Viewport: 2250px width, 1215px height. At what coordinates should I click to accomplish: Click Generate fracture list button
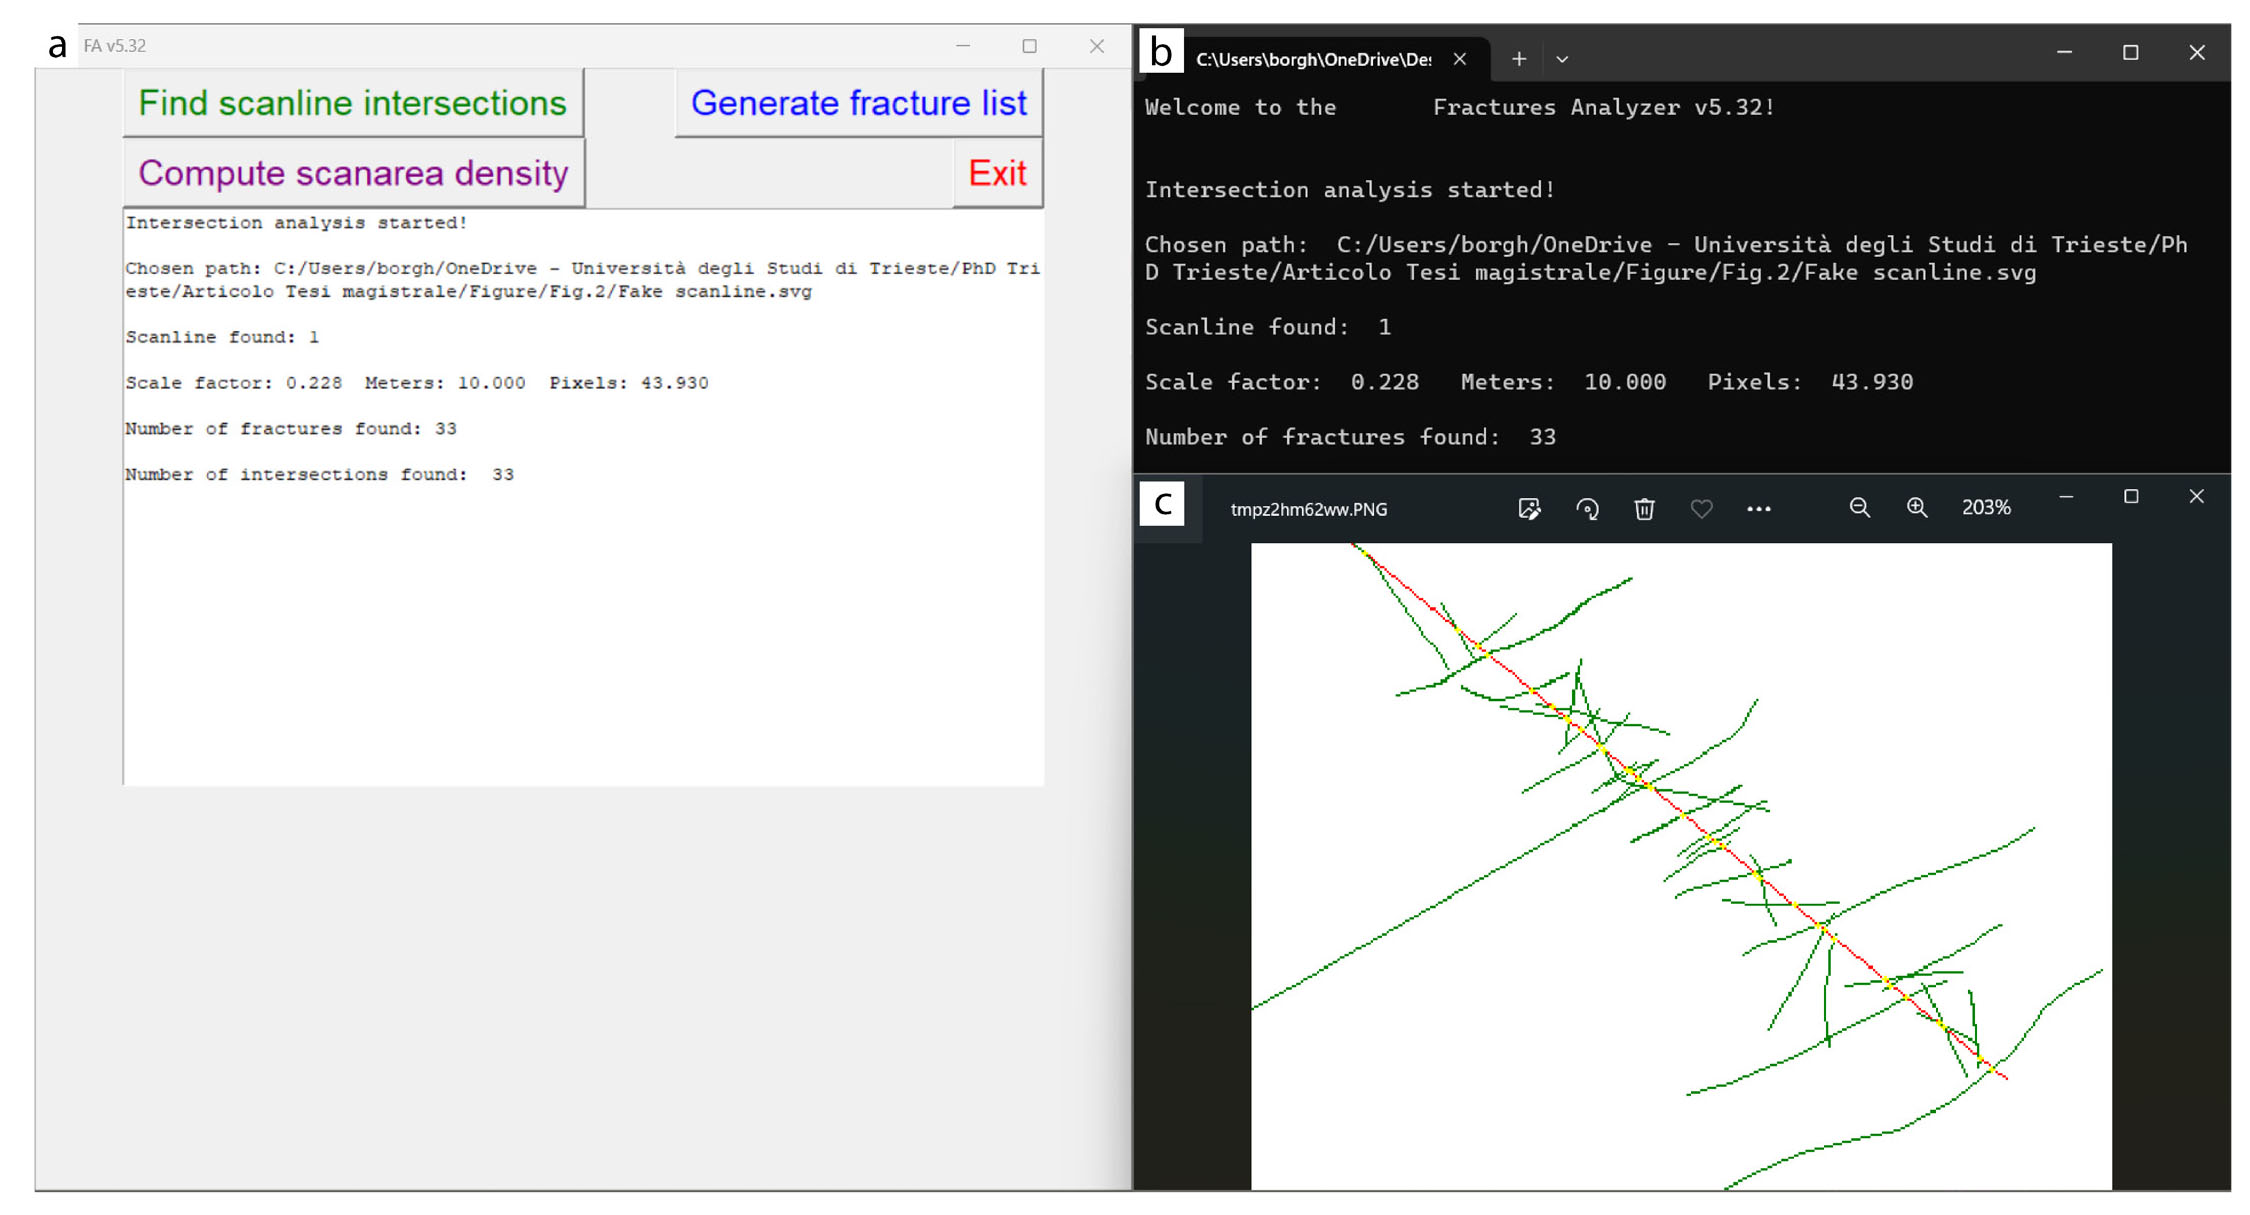pos(858,103)
